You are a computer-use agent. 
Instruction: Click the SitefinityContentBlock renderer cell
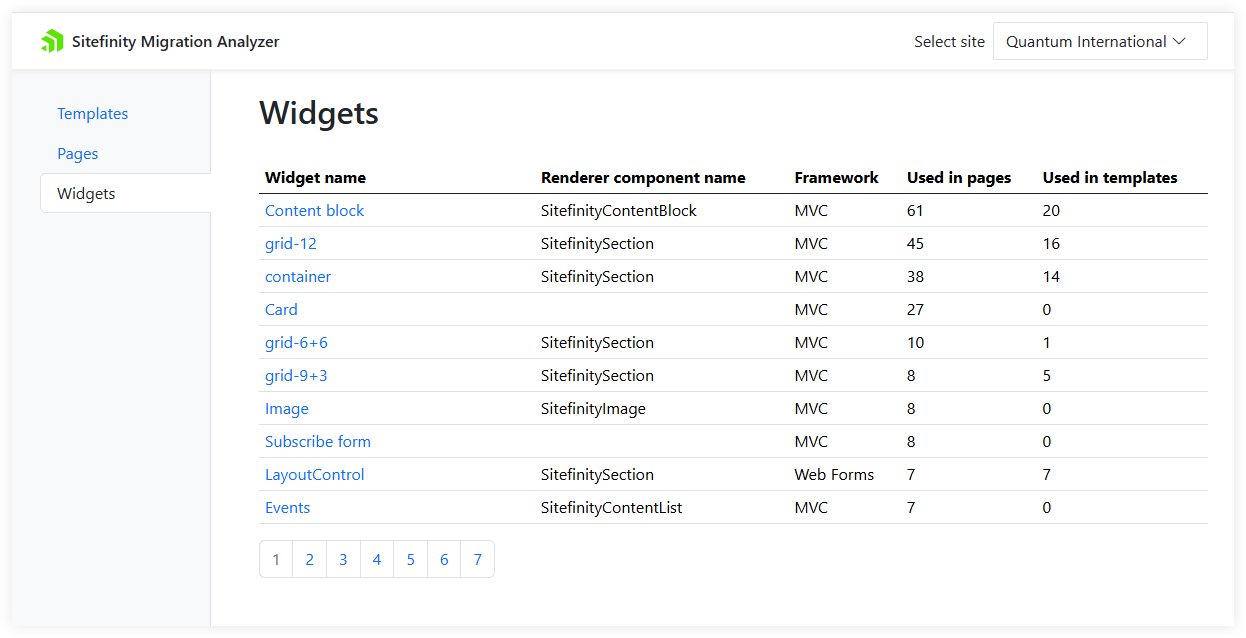pyautogui.click(x=619, y=210)
